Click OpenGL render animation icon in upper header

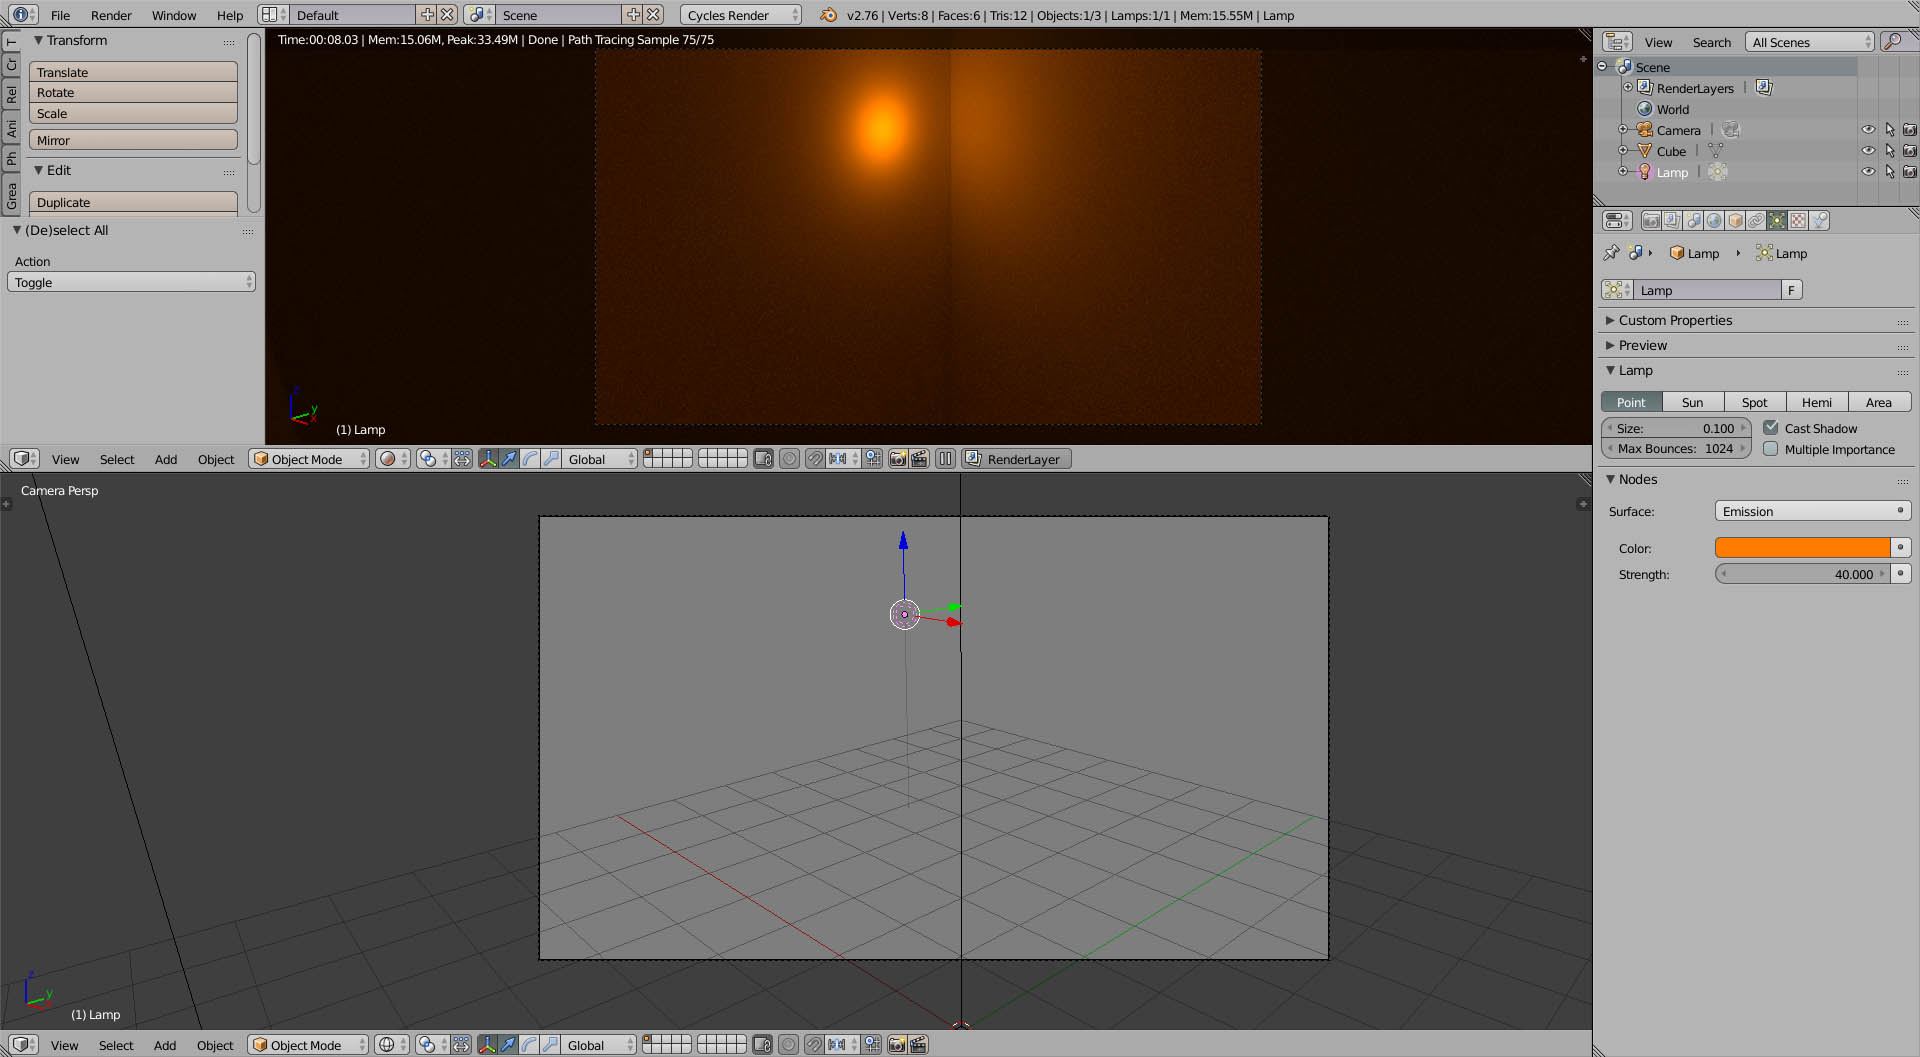click(x=919, y=459)
